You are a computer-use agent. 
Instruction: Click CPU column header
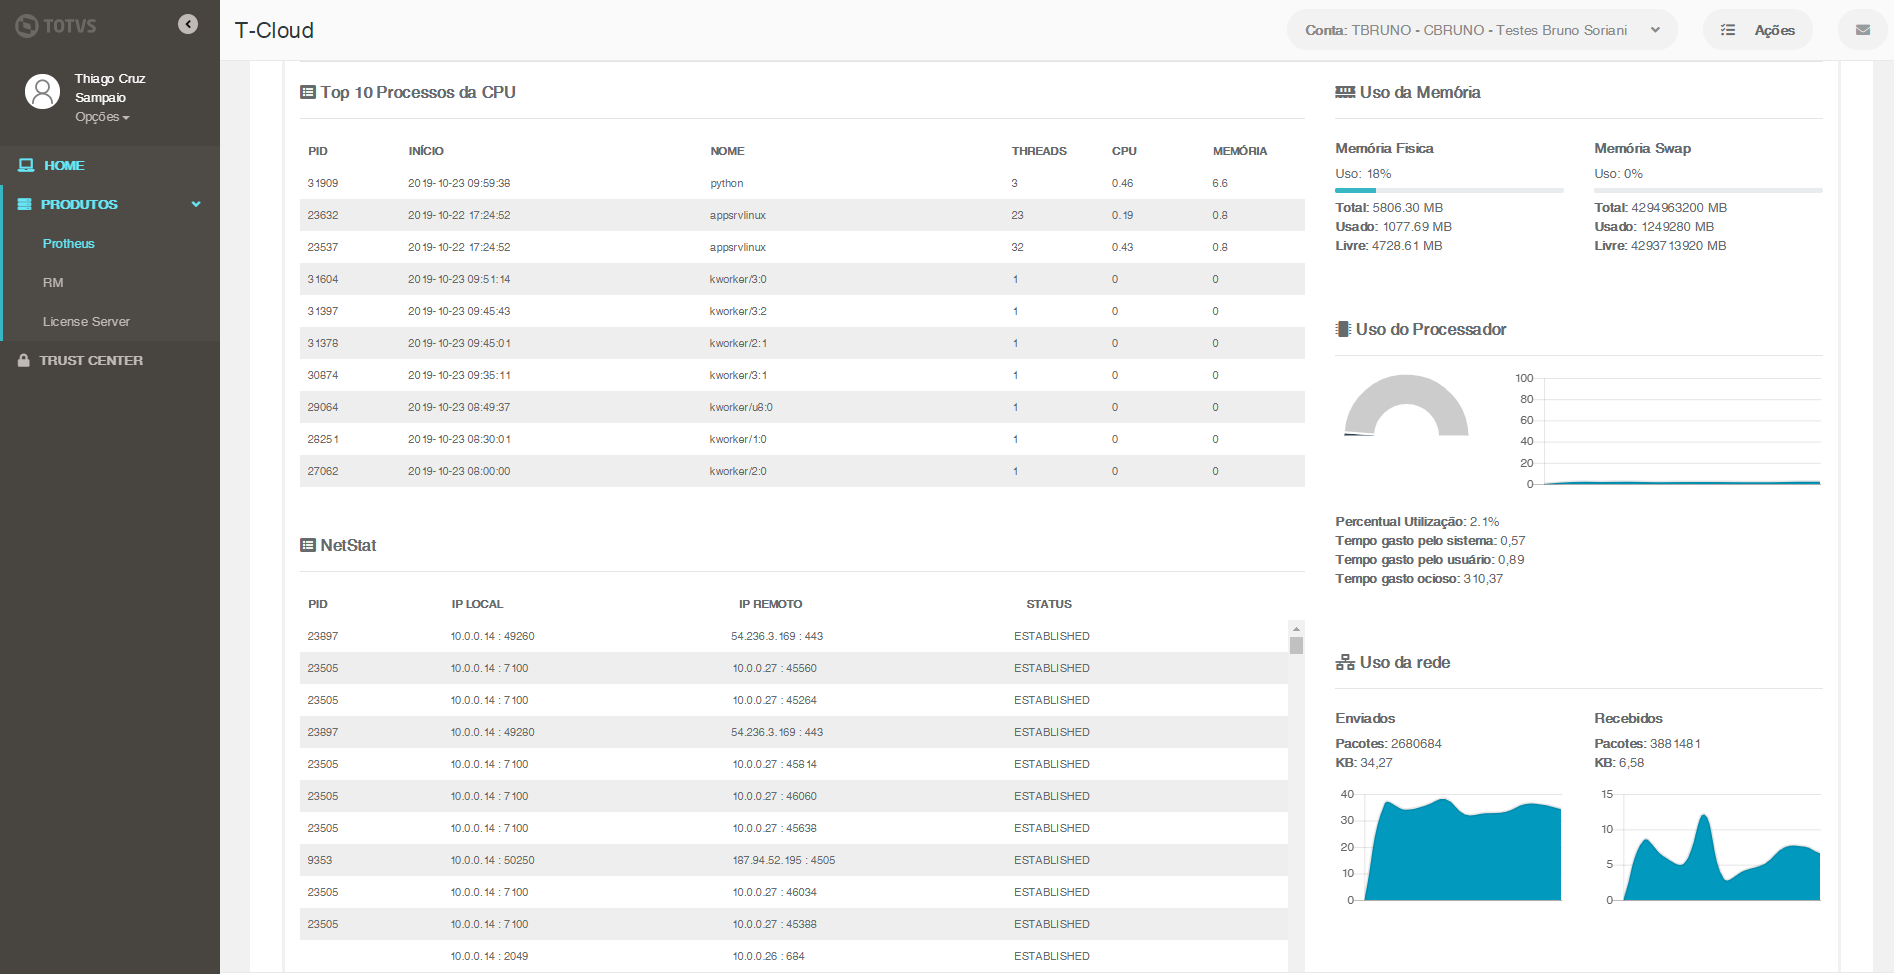click(1124, 151)
